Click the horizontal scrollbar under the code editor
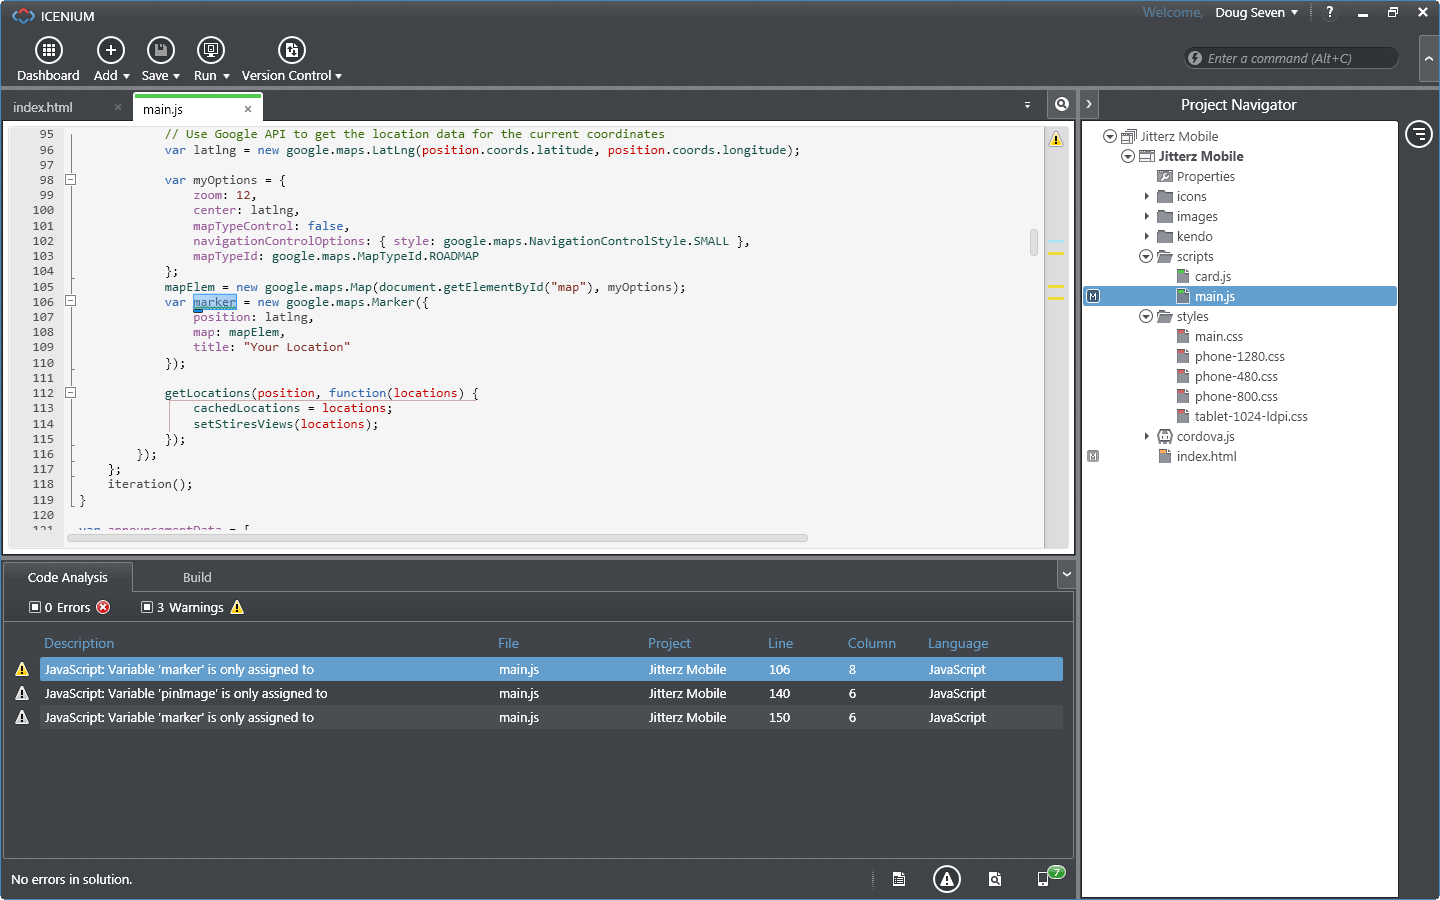Viewport: 1440px width, 900px height. [x=437, y=538]
